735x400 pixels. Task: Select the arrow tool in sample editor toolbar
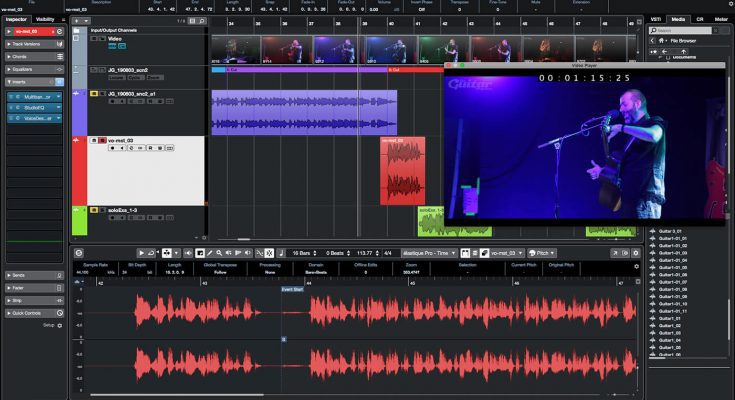(x=142, y=253)
